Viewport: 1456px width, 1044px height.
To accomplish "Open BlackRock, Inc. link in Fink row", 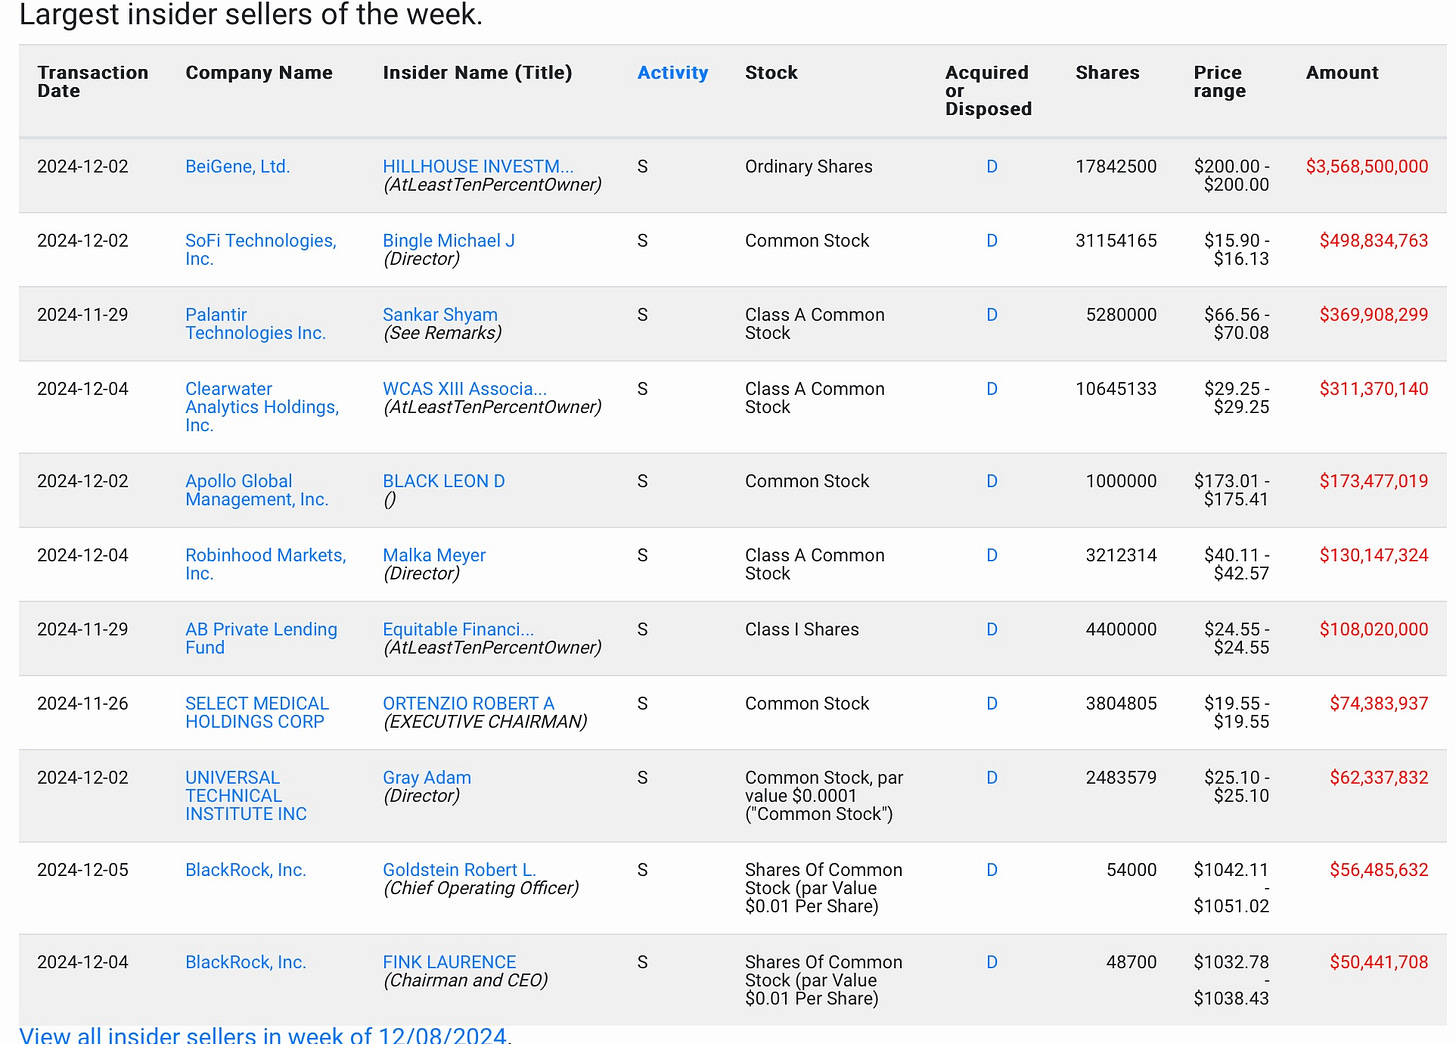I will click(245, 962).
